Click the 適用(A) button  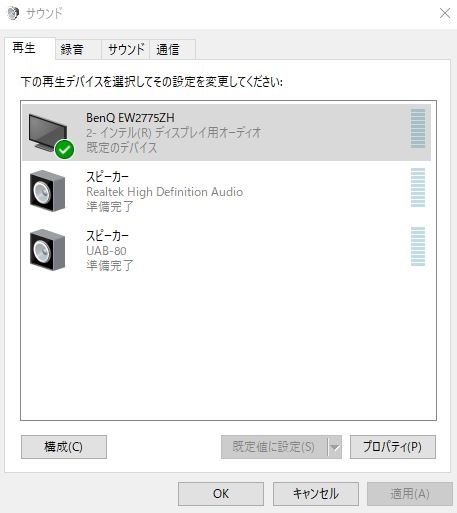click(410, 494)
